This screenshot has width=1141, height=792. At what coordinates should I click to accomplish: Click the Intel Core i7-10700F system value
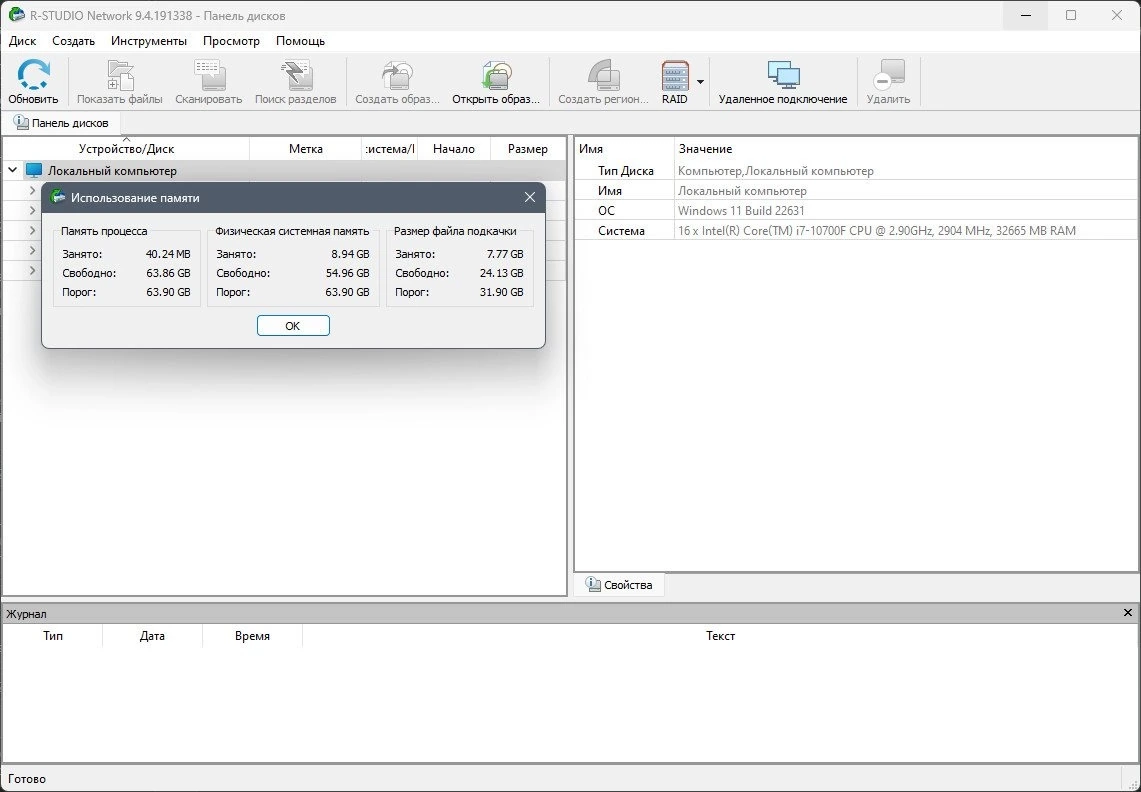[x=877, y=231]
